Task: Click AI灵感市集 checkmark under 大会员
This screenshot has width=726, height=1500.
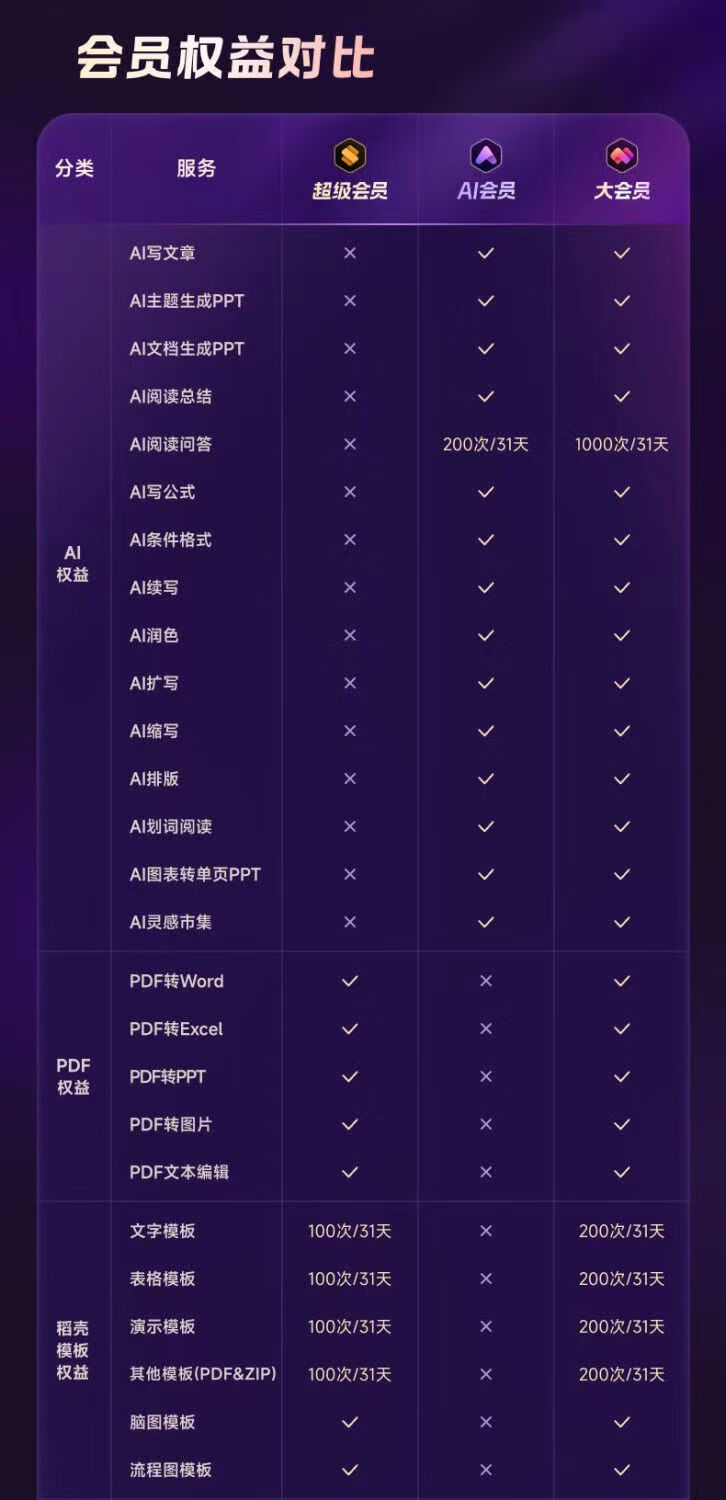Action: [x=622, y=922]
